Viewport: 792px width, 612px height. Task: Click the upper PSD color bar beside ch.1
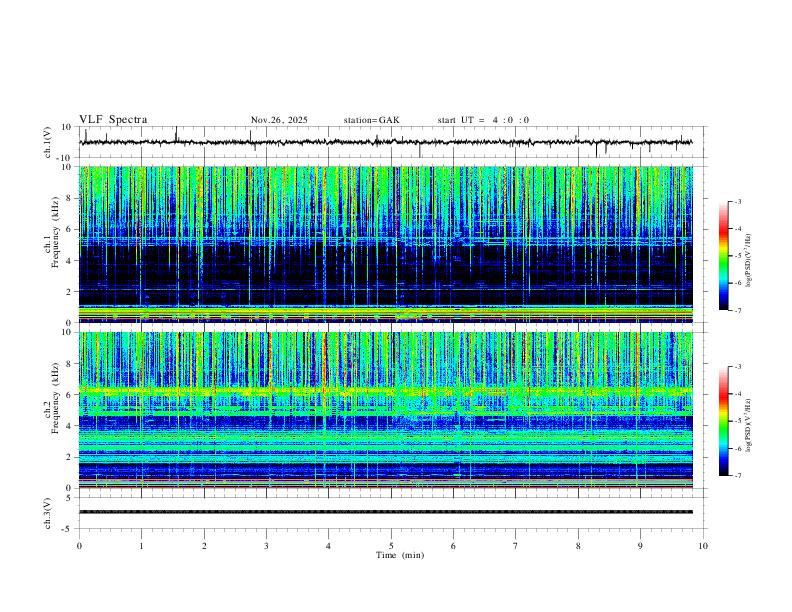pos(724,256)
